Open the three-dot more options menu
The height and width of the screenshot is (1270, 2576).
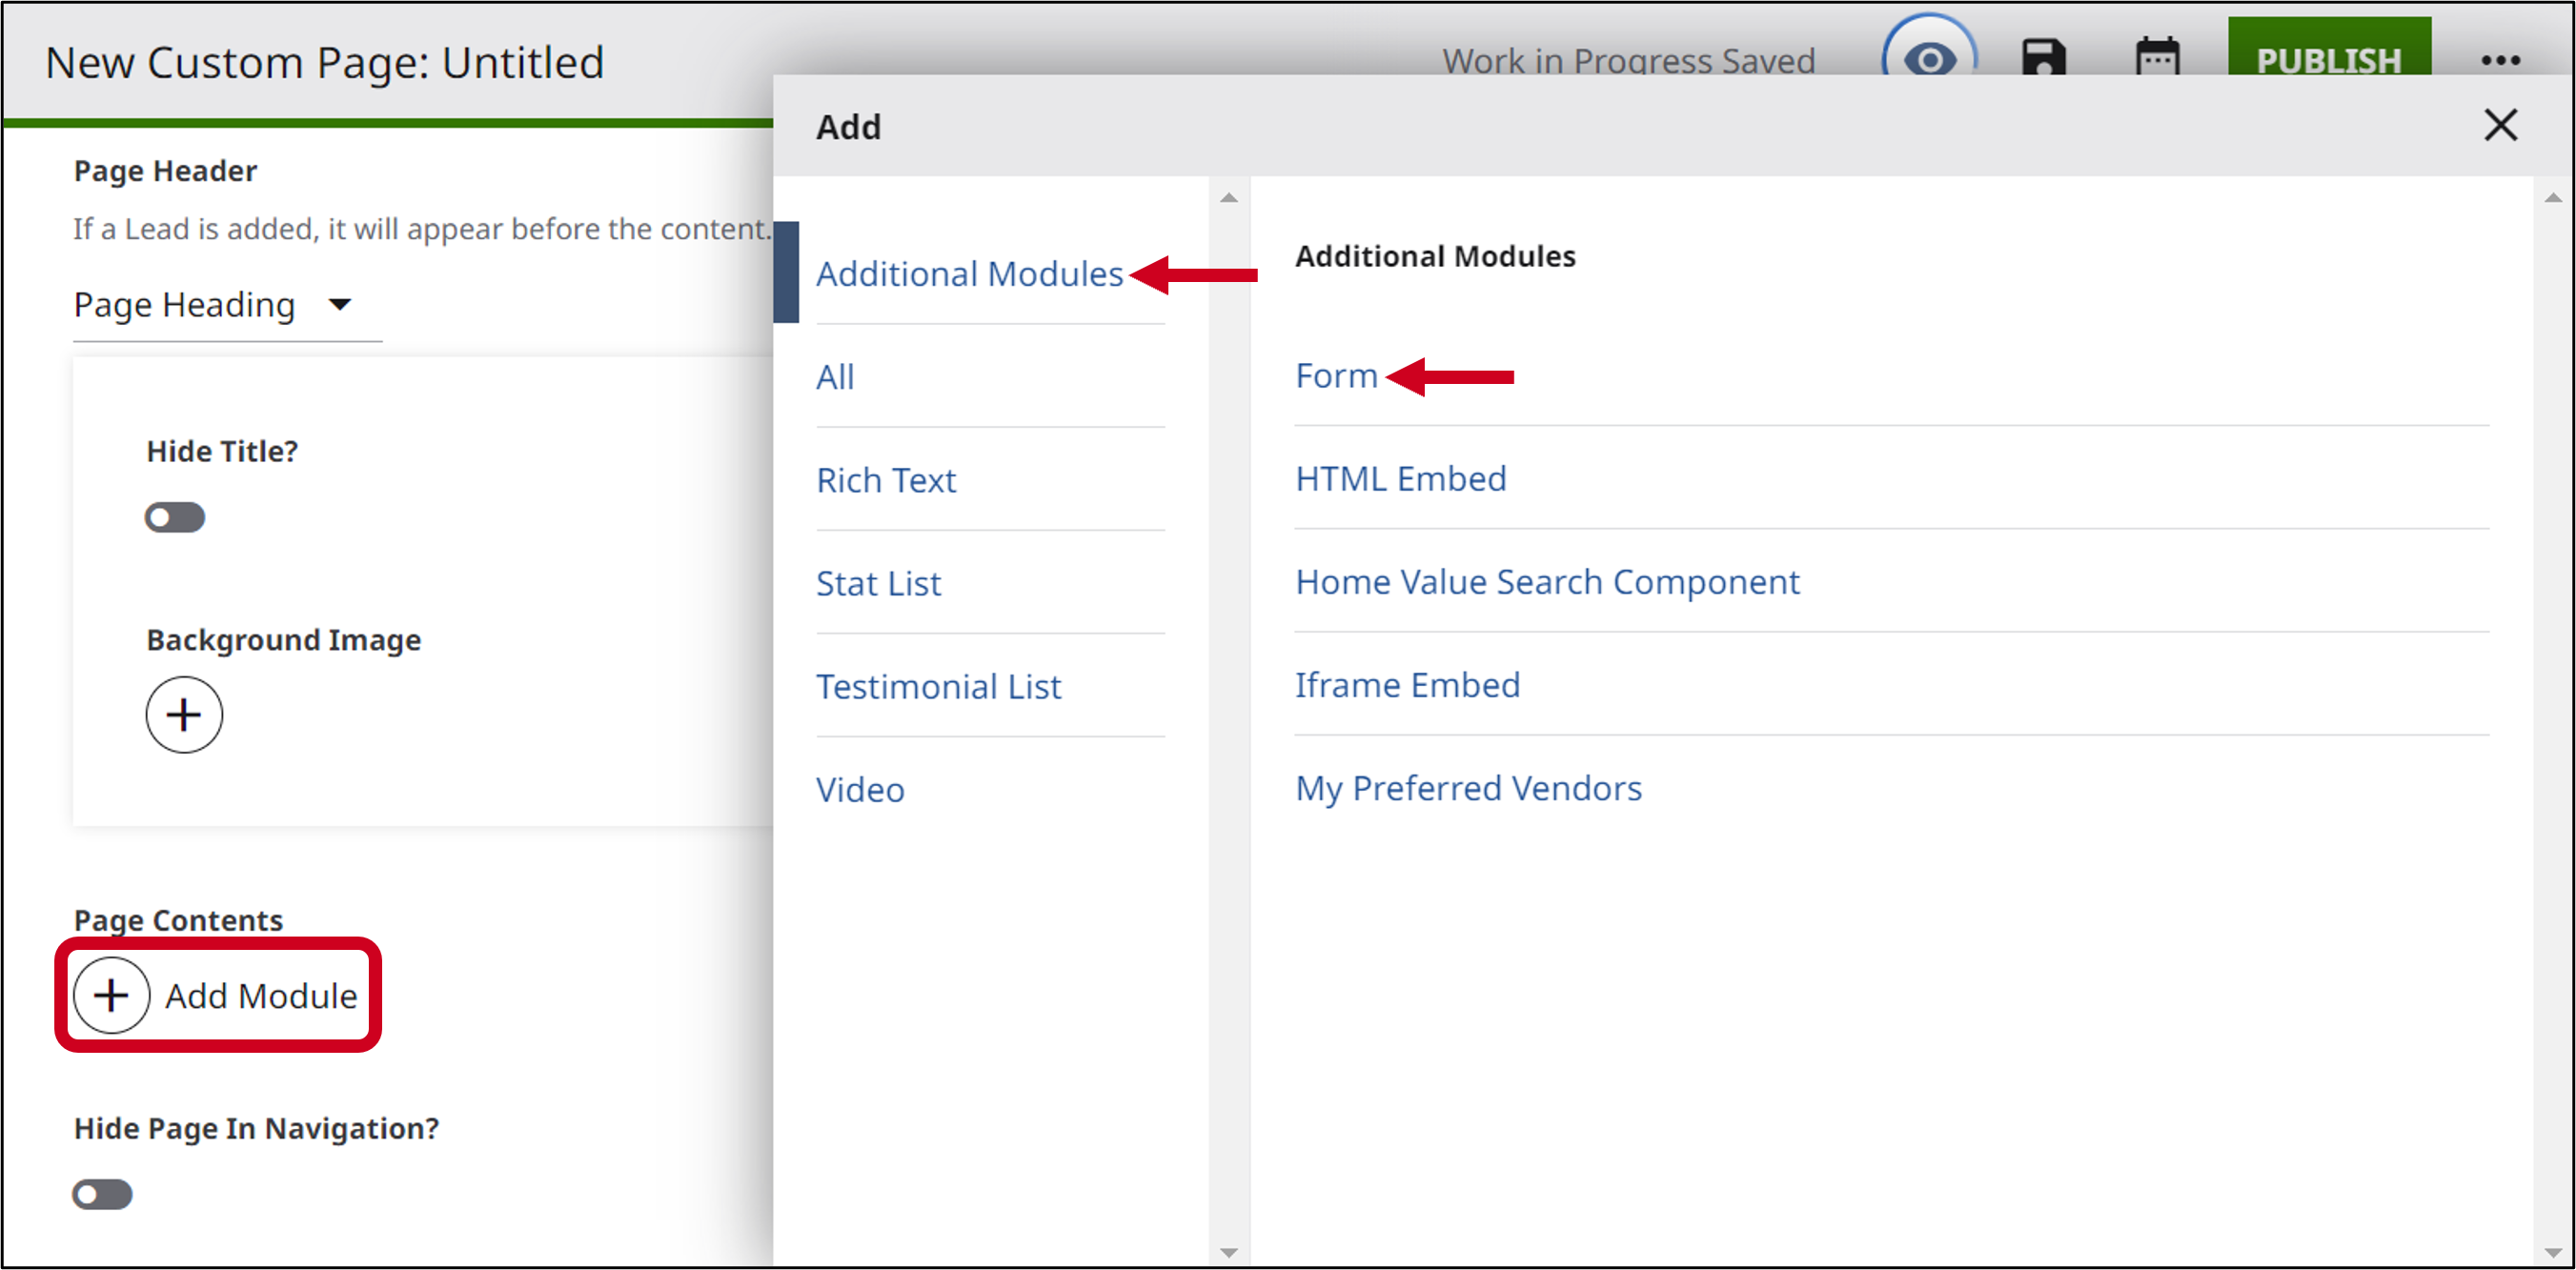tap(2500, 60)
